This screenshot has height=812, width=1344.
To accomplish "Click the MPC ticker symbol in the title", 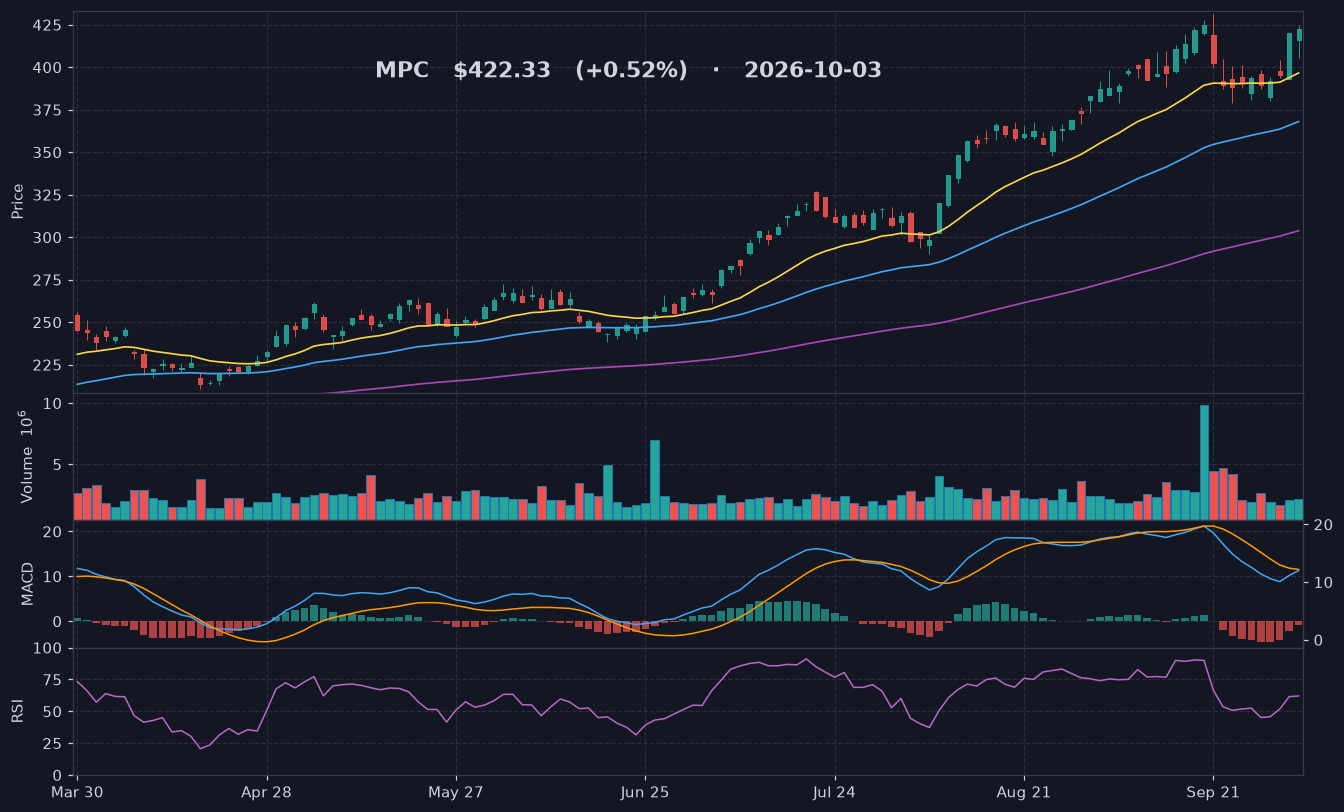I will (402, 70).
